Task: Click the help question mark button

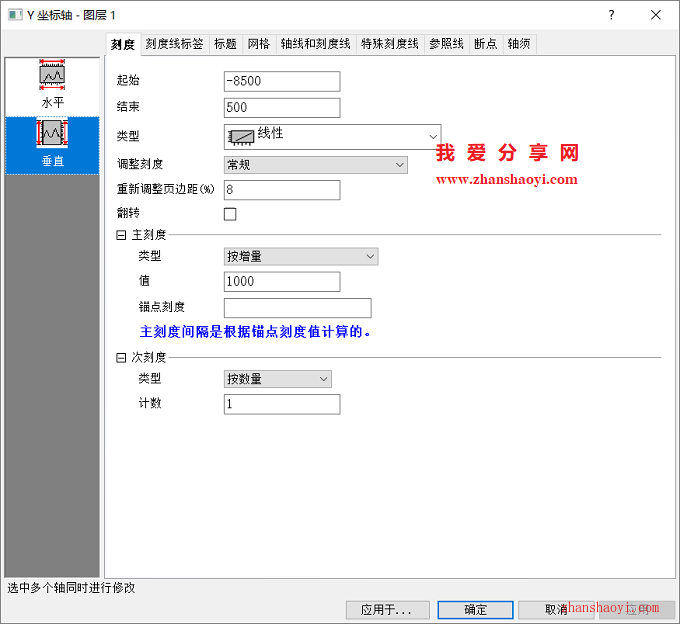Action: coord(611,15)
